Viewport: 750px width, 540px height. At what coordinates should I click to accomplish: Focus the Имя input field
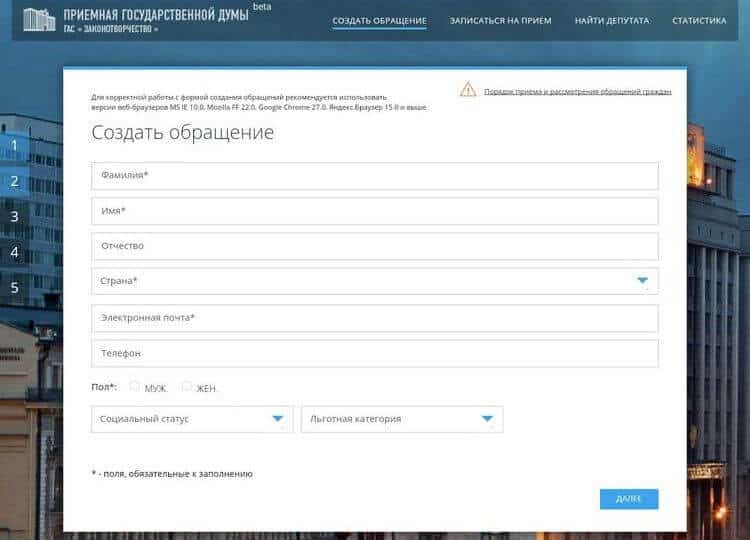pos(375,211)
